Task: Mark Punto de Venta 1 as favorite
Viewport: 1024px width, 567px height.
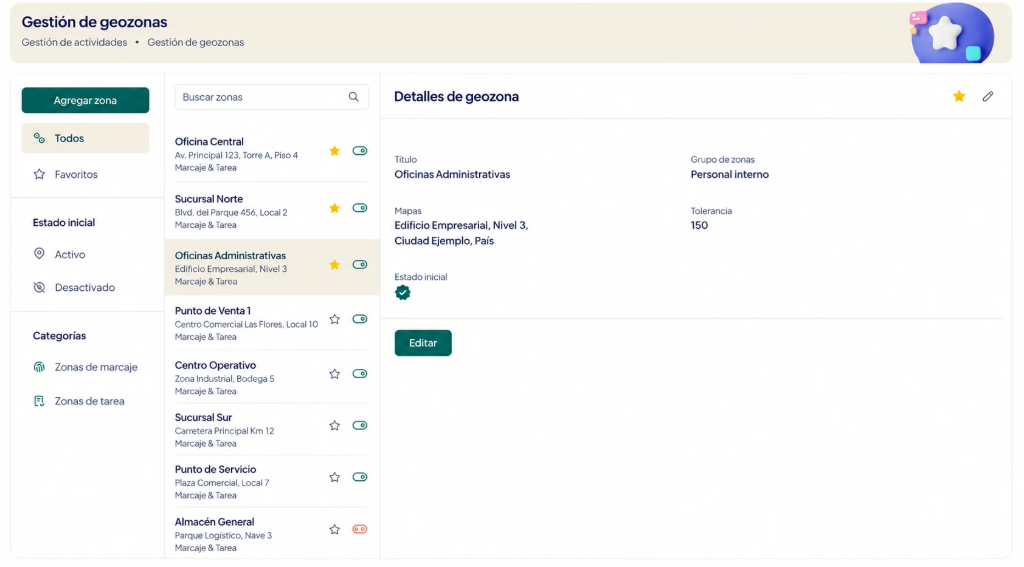Action: [334, 319]
